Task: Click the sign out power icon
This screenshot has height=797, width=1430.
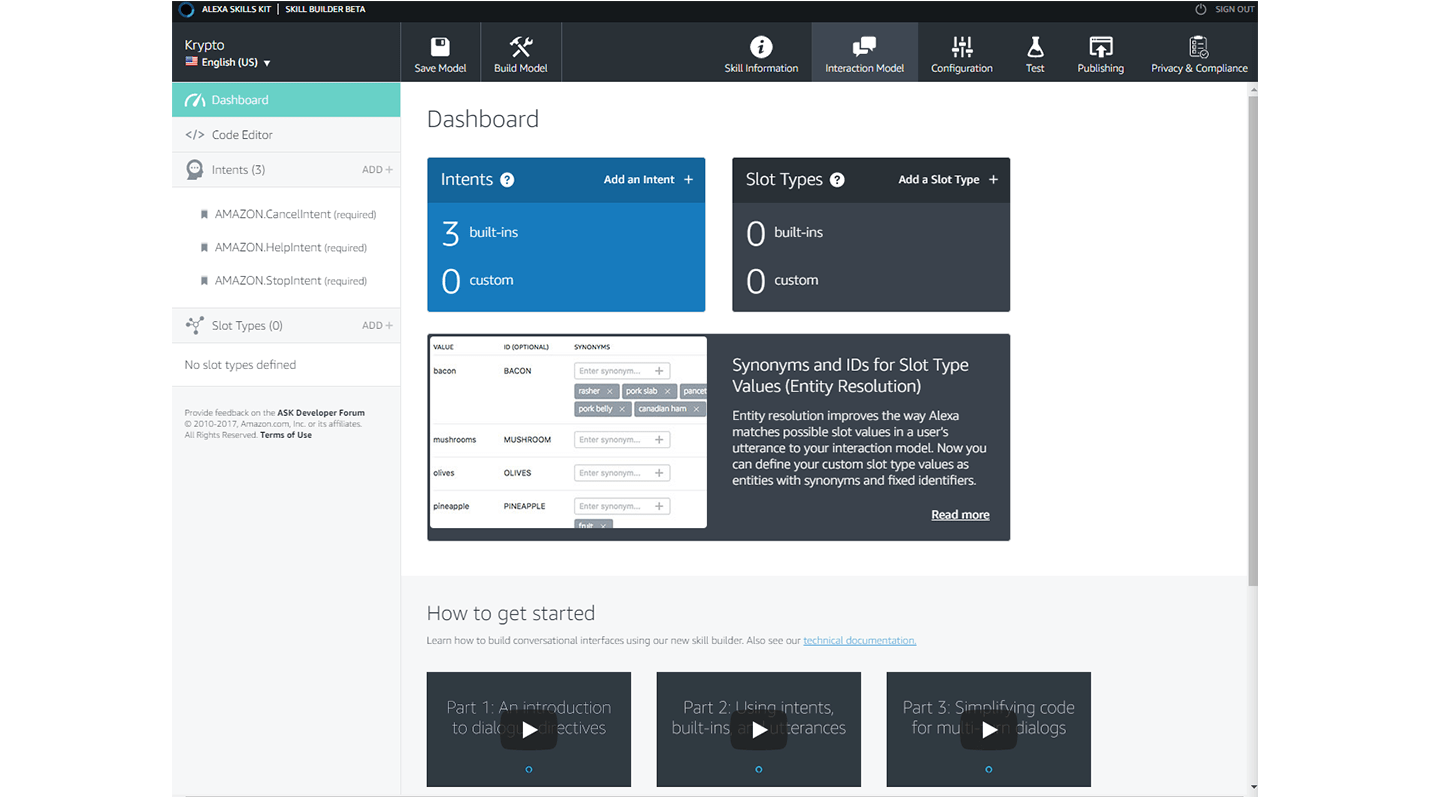Action: 1201,9
